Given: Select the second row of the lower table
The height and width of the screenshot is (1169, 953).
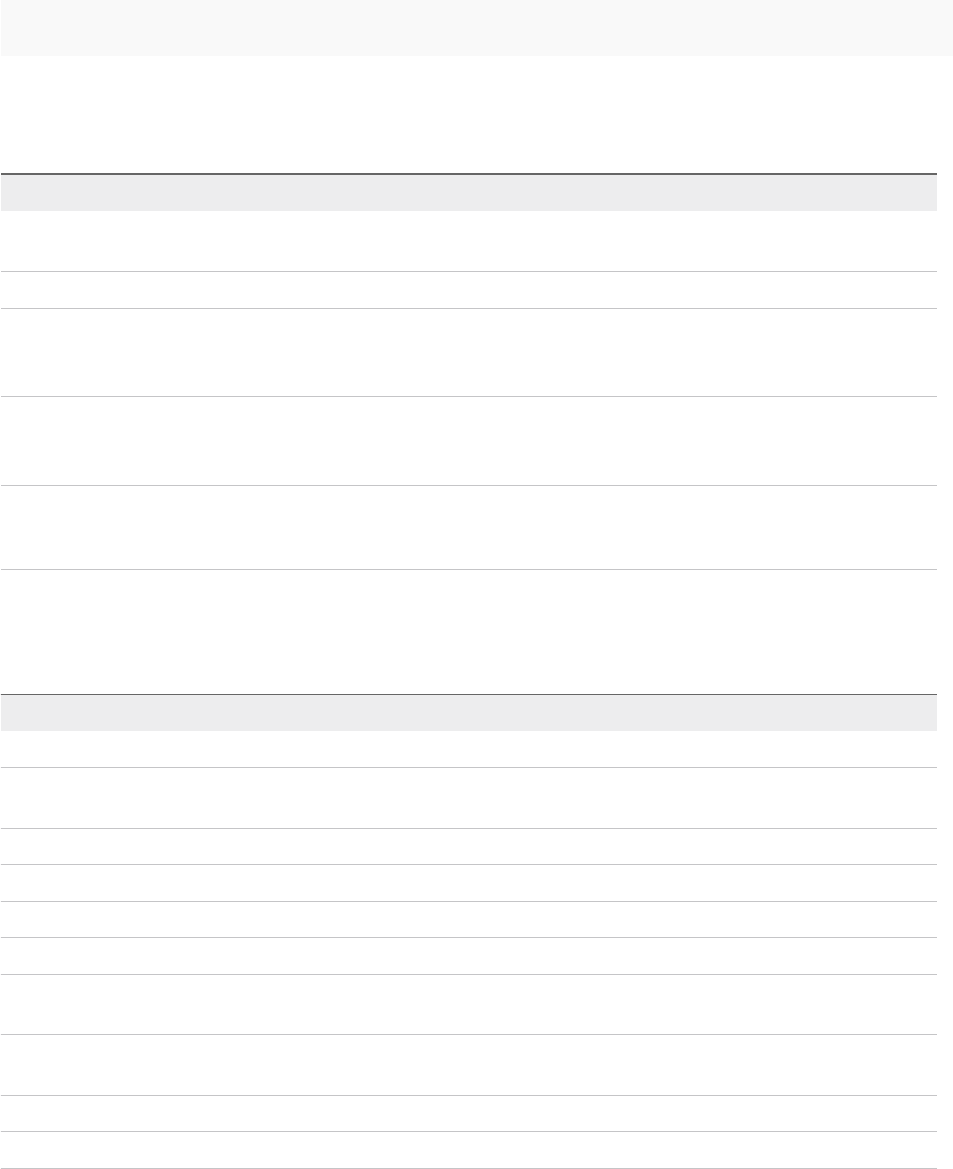Looking at the screenshot, I should click(469, 798).
